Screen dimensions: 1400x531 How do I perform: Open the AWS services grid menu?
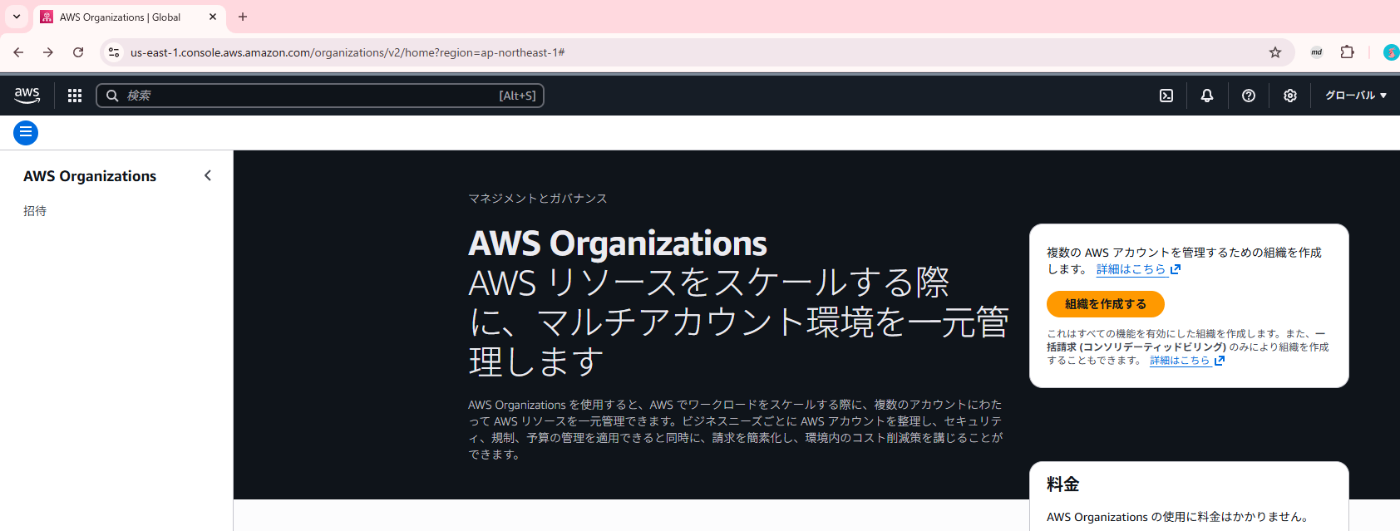pos(75,96)
